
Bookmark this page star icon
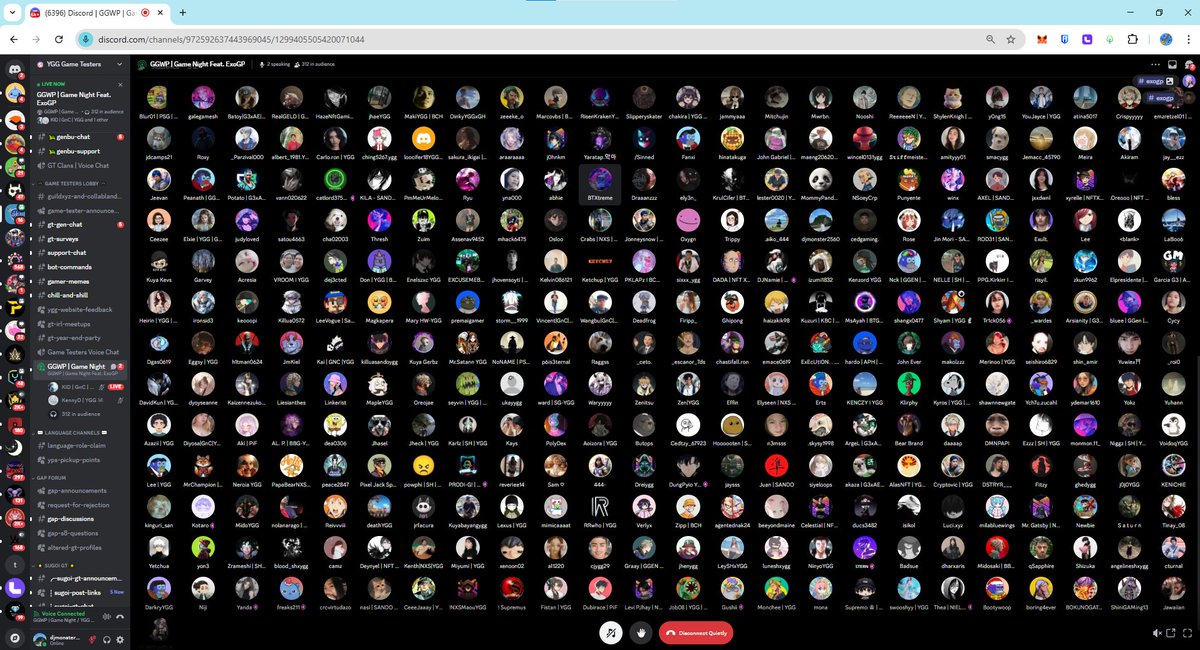[x=1011, y=39]
